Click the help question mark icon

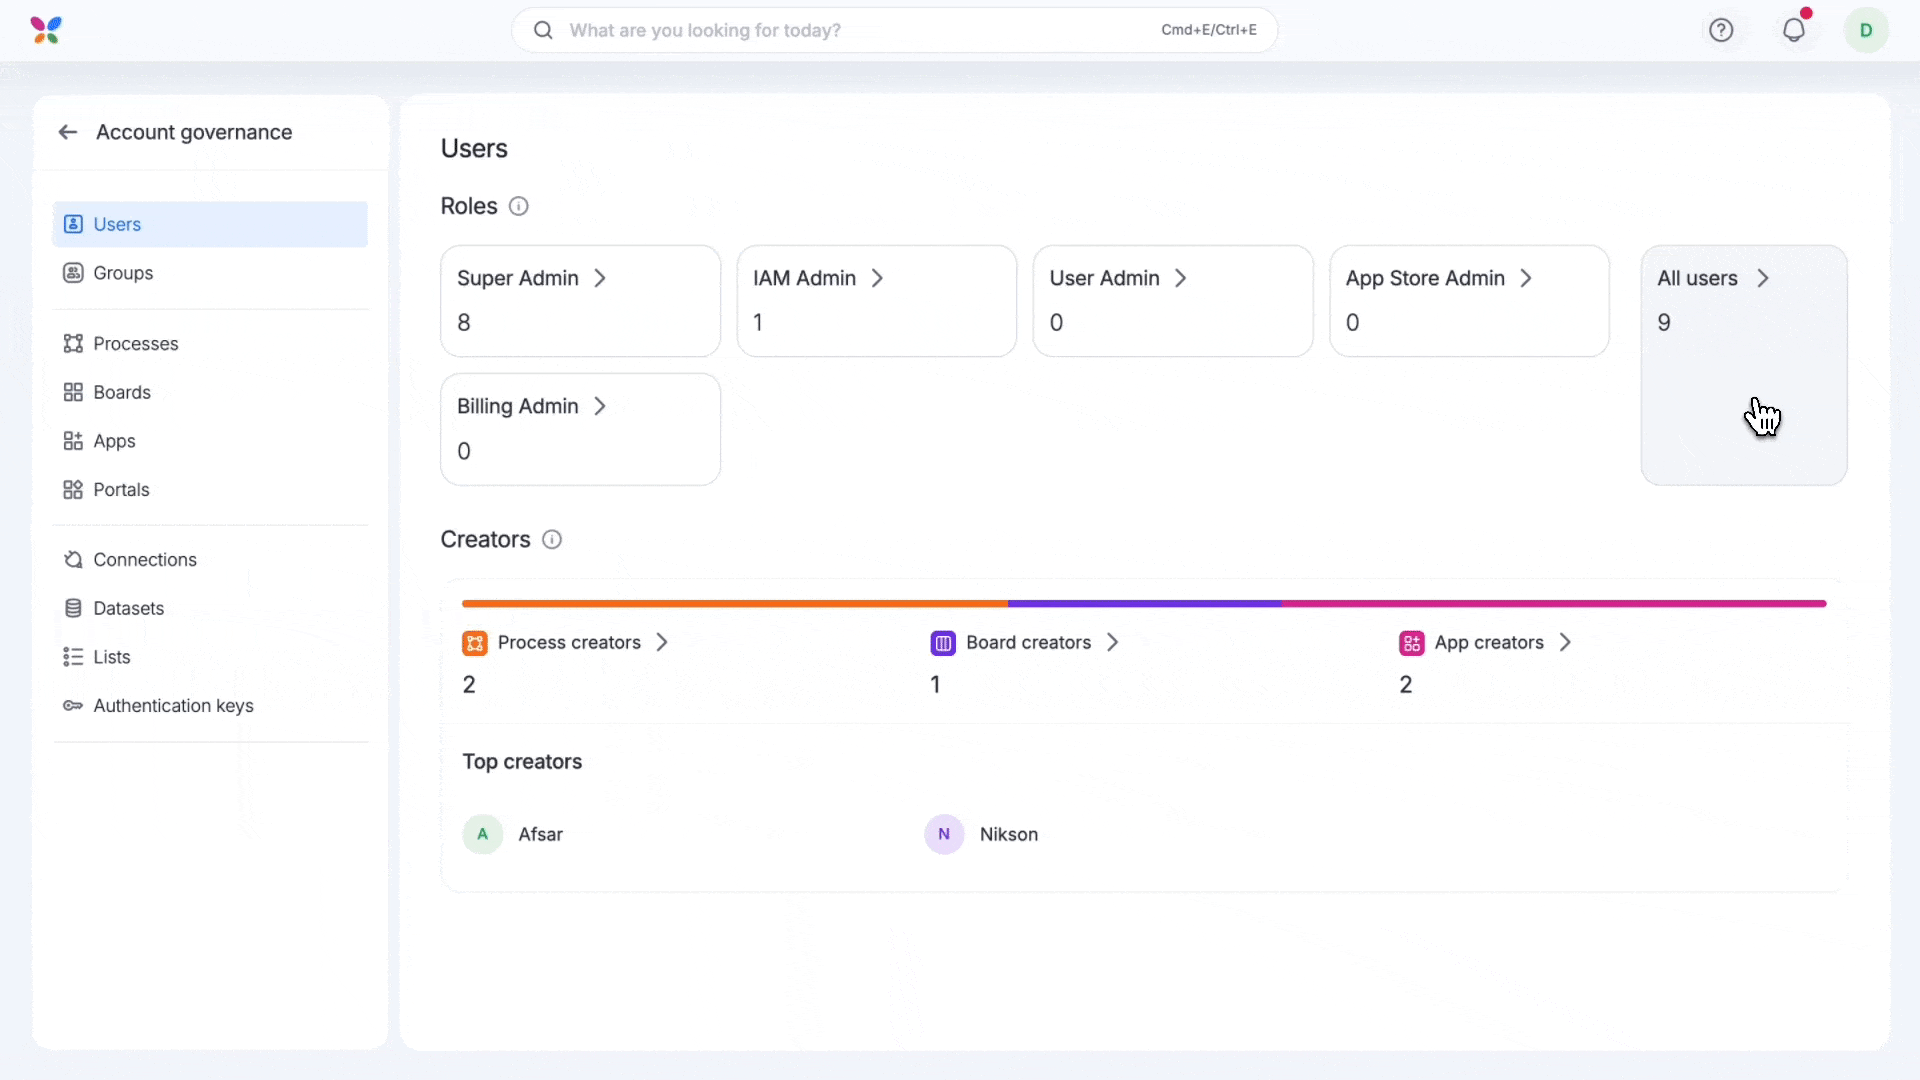[x=1721, y=30]
